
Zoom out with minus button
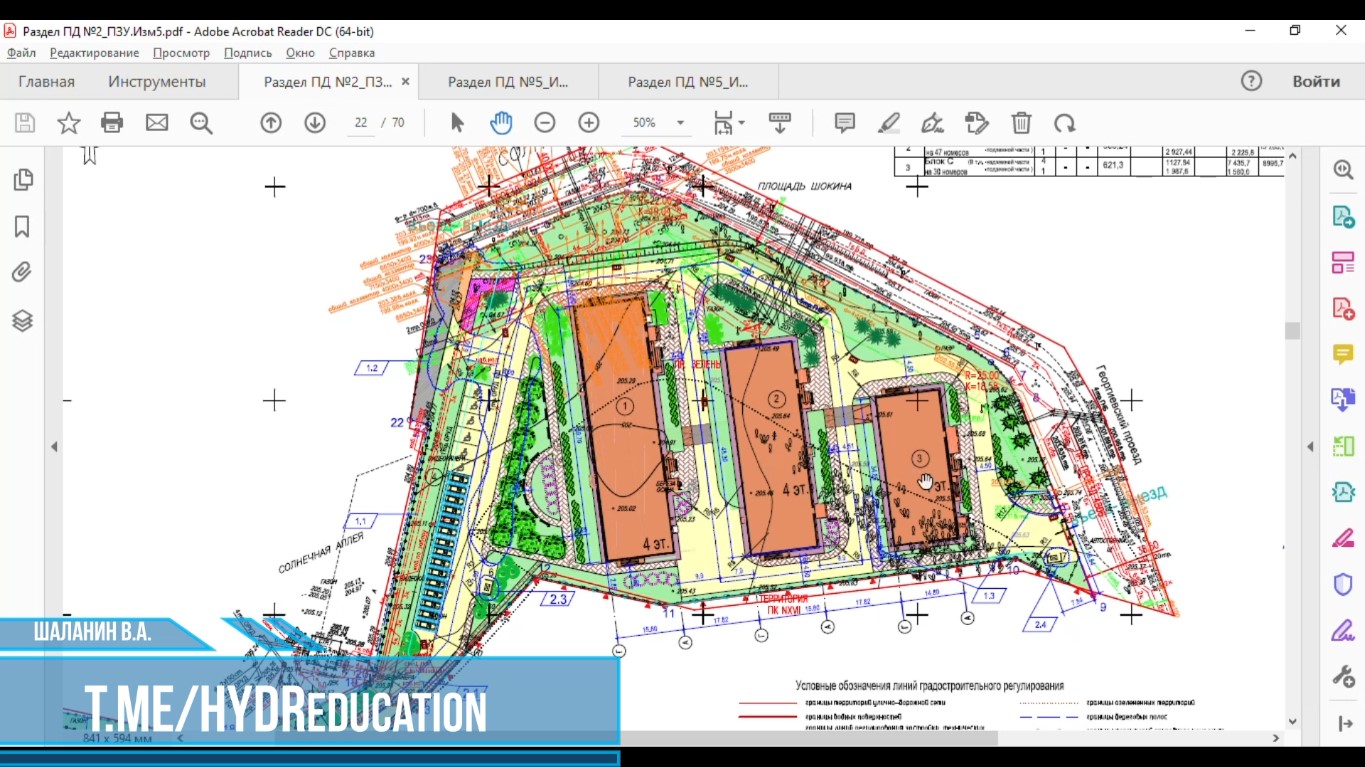click(545, 123)
